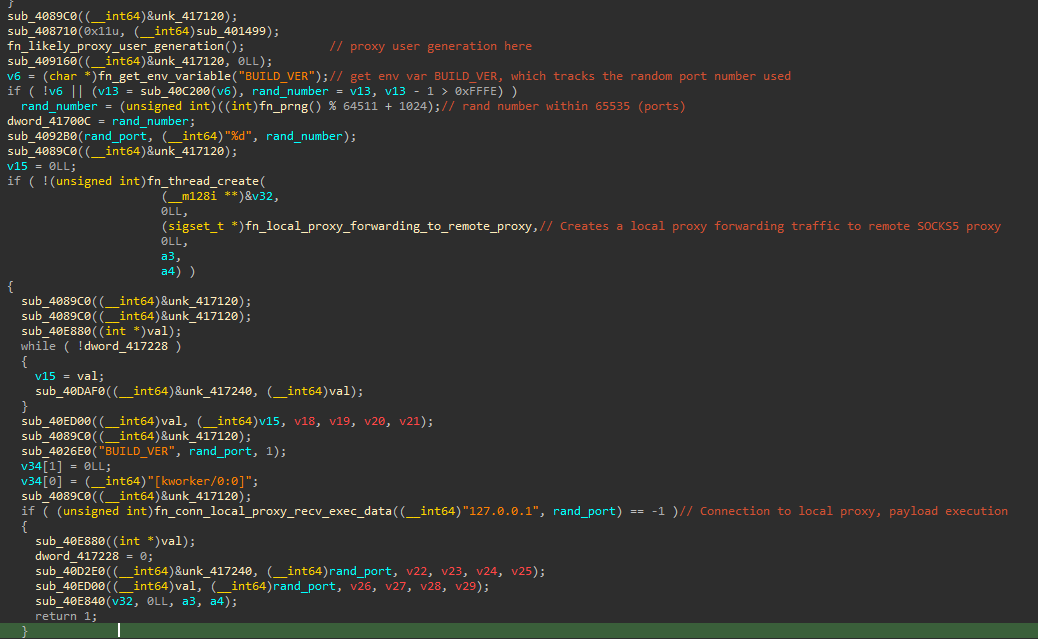Image resolution: width=1038 pixels, height=639 pixels.
Task: Click the v19 argument
Action: pyautogui.click(x=339, y=420)
